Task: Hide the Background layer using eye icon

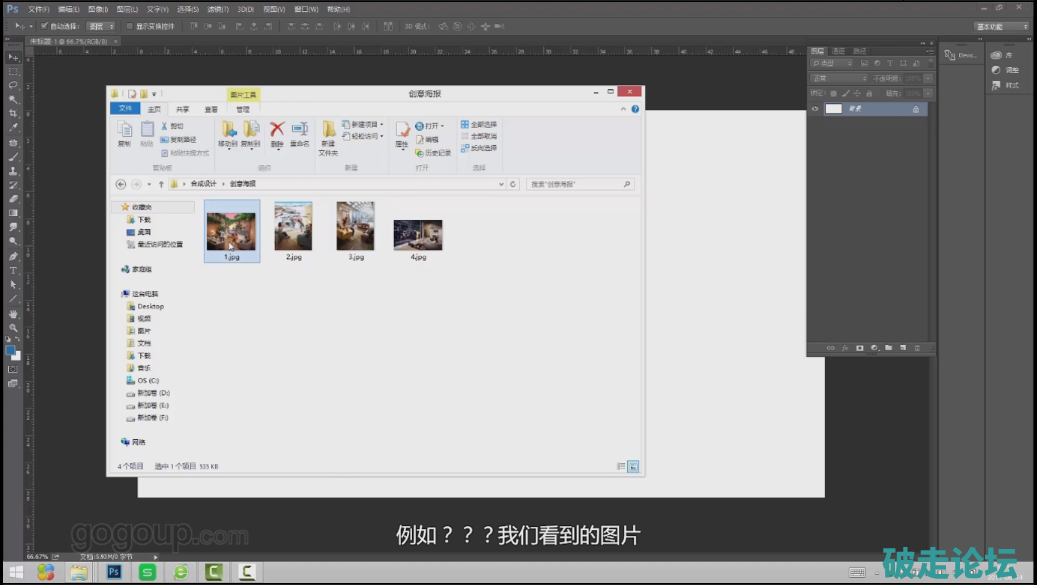Action: point(815,109)
